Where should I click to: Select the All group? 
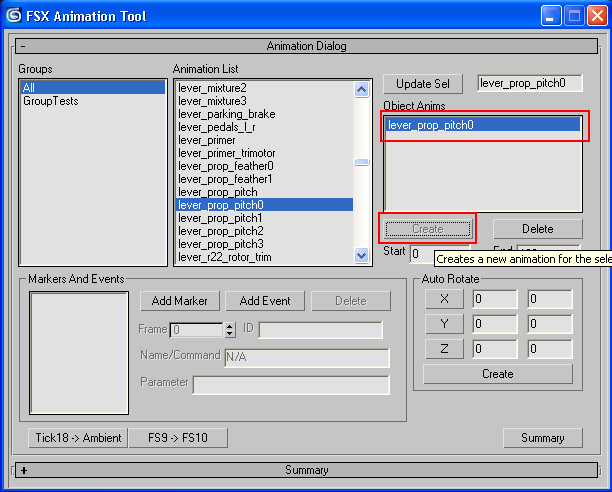[x=93, y=87]
